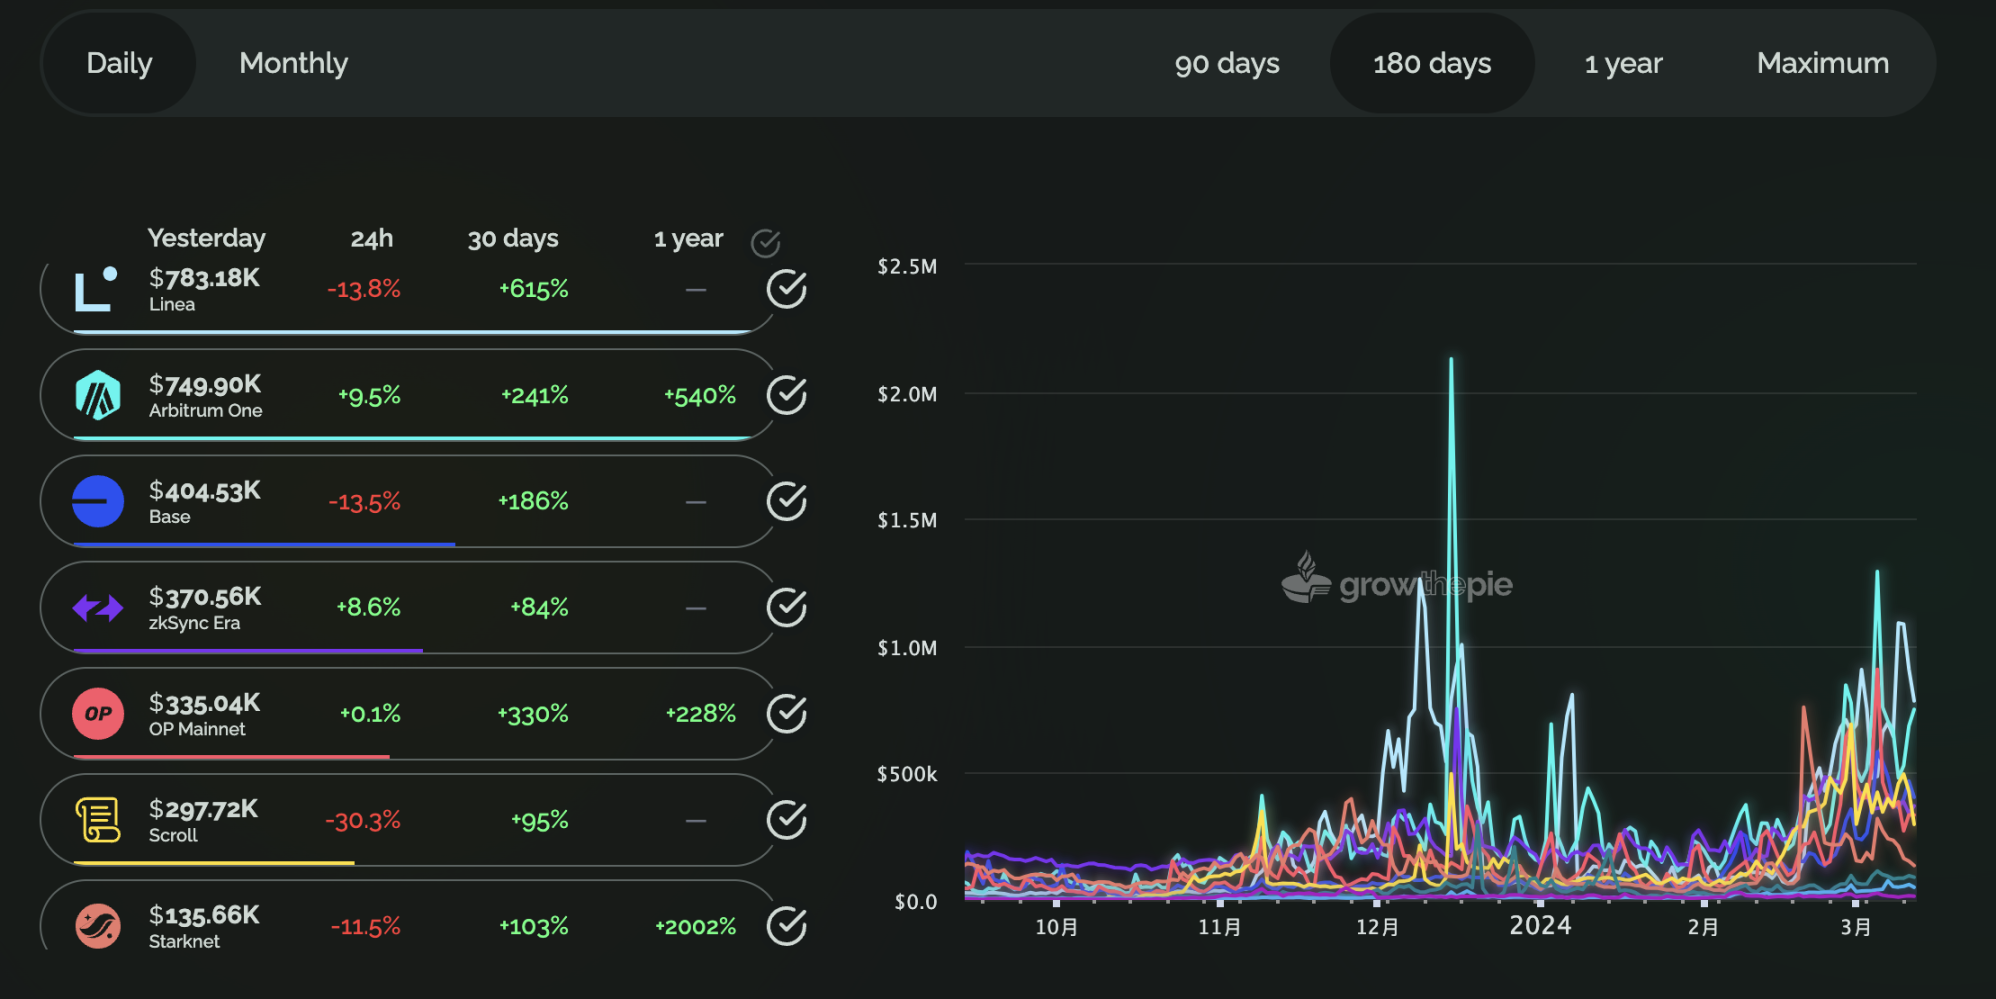Select the 1 year timespan
The image size is (1996, 999).
[x=1623, y=63]
